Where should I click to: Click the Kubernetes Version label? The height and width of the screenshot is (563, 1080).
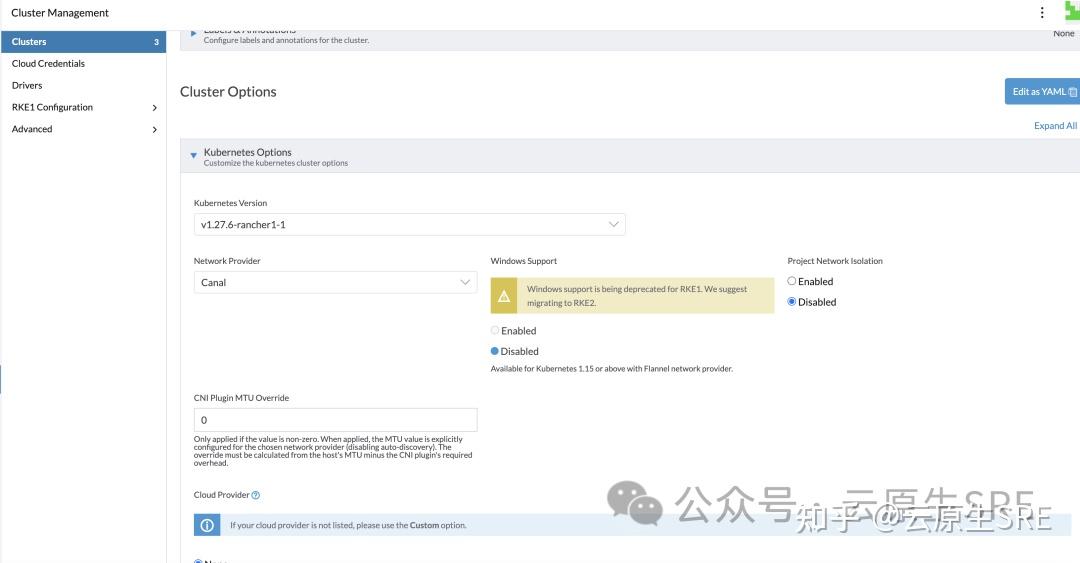pos(230,203)
